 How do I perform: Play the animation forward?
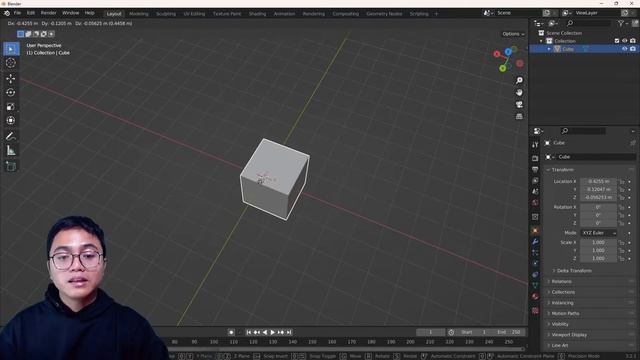click(273, 332)
